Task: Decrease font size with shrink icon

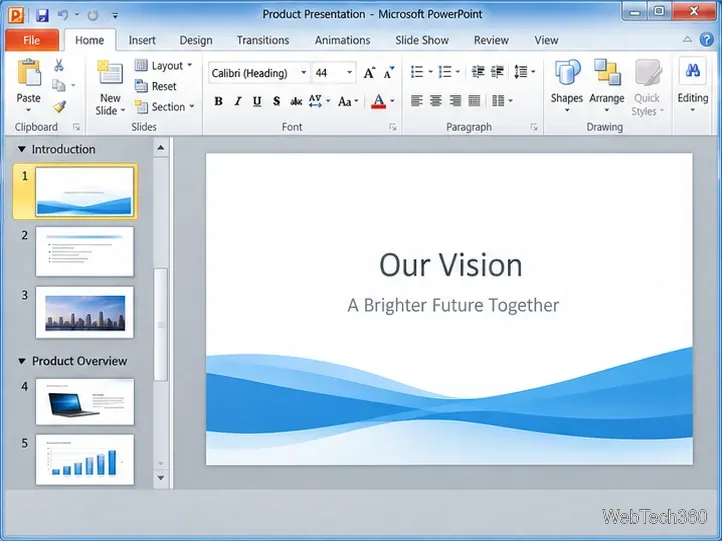Action: coord(389,73)
